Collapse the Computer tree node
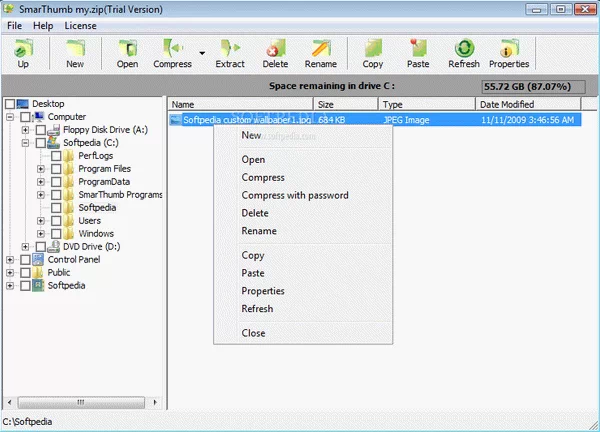The width and height of the screenshot is (600, 432). 10,117
